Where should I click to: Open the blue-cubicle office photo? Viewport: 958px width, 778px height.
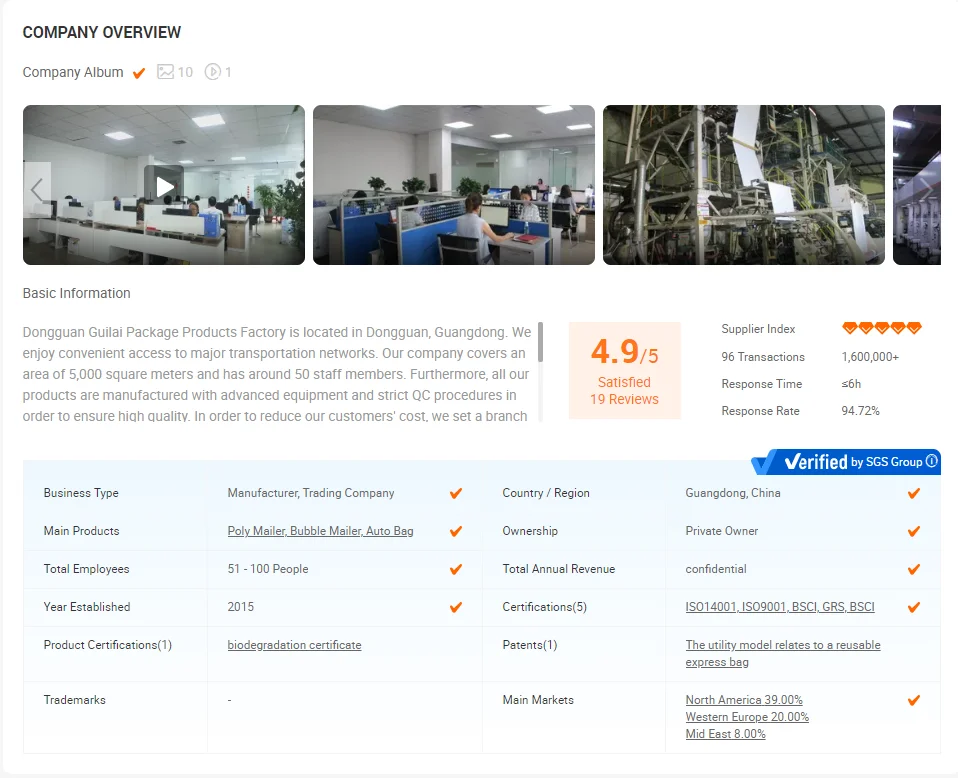[x=453, y=185]
